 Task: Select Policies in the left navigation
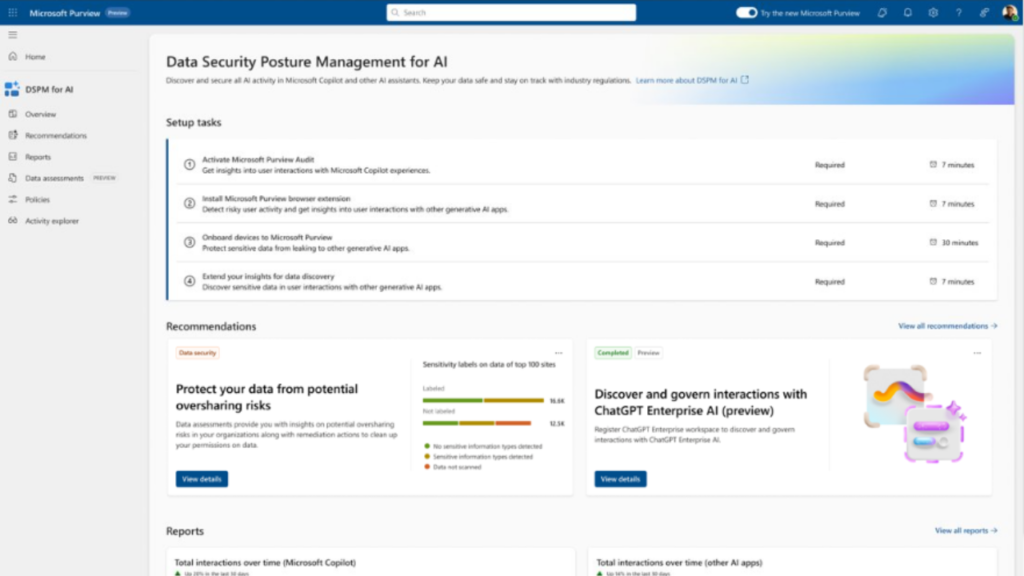click(37, 200)
